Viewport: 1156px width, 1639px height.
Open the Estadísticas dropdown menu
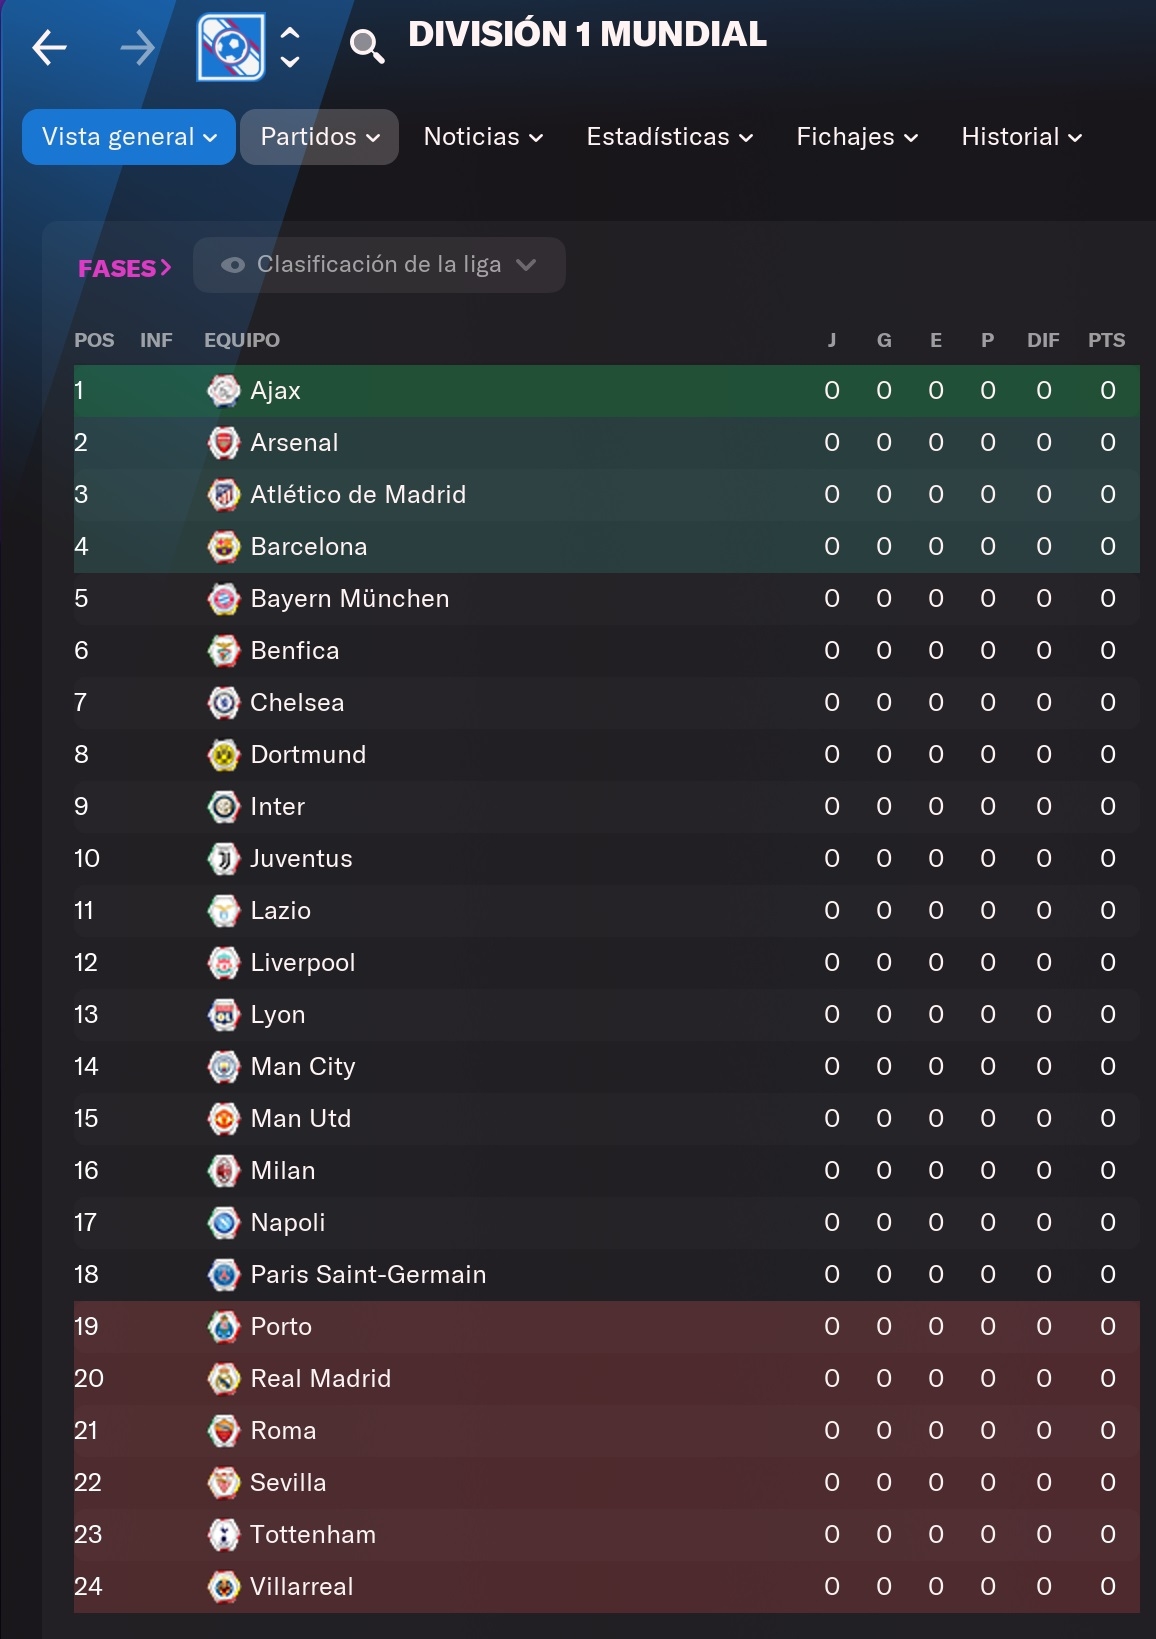point(669,137)
